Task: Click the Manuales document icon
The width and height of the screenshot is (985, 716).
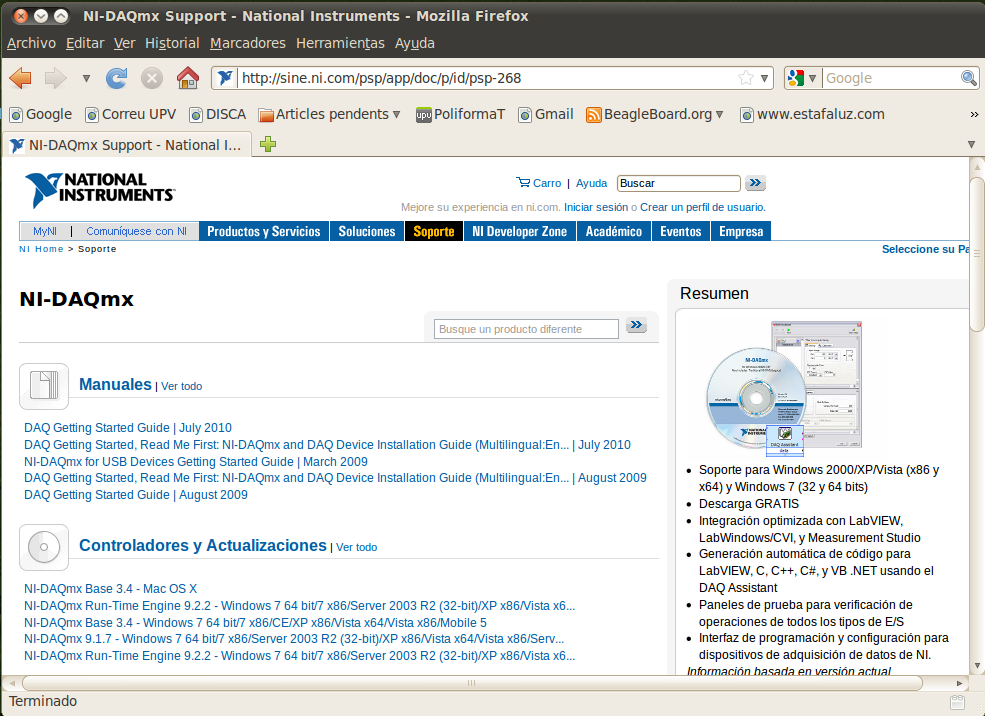Action: pos(44,386)
